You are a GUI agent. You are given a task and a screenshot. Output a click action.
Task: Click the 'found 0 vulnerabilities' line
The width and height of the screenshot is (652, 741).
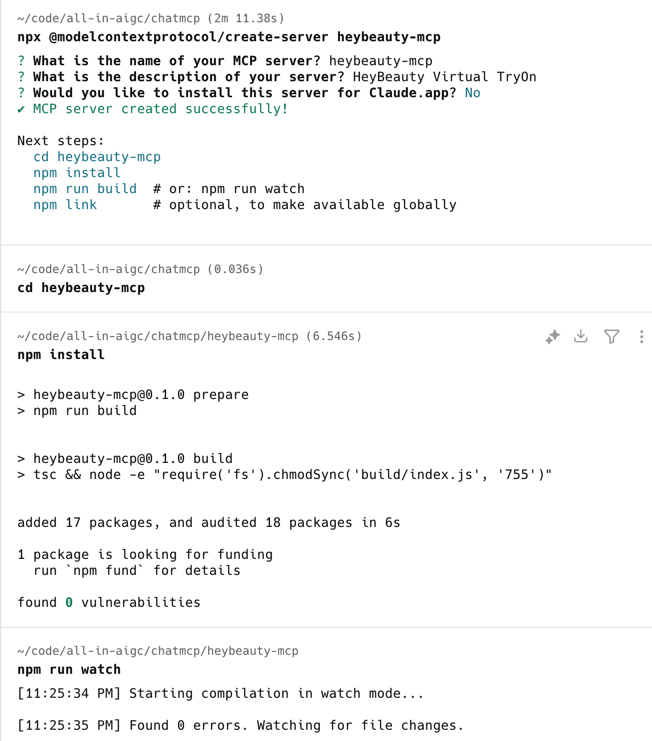coord(108,603)
